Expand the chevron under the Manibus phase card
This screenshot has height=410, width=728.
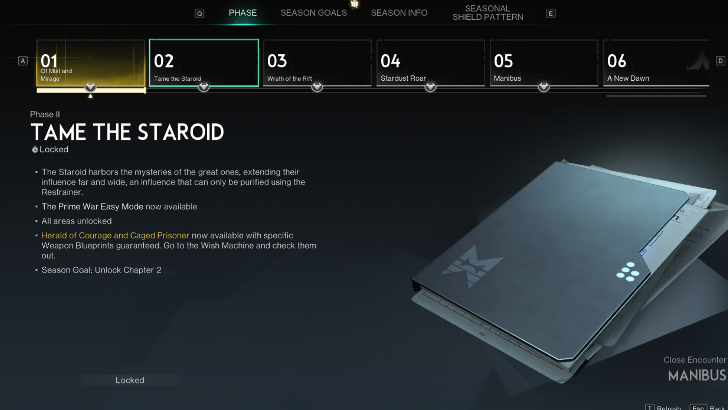tap(544, 87)
